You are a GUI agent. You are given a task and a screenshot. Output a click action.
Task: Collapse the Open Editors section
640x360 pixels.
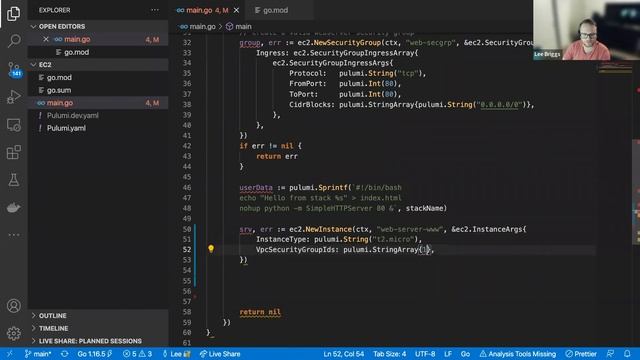(98, 26)
